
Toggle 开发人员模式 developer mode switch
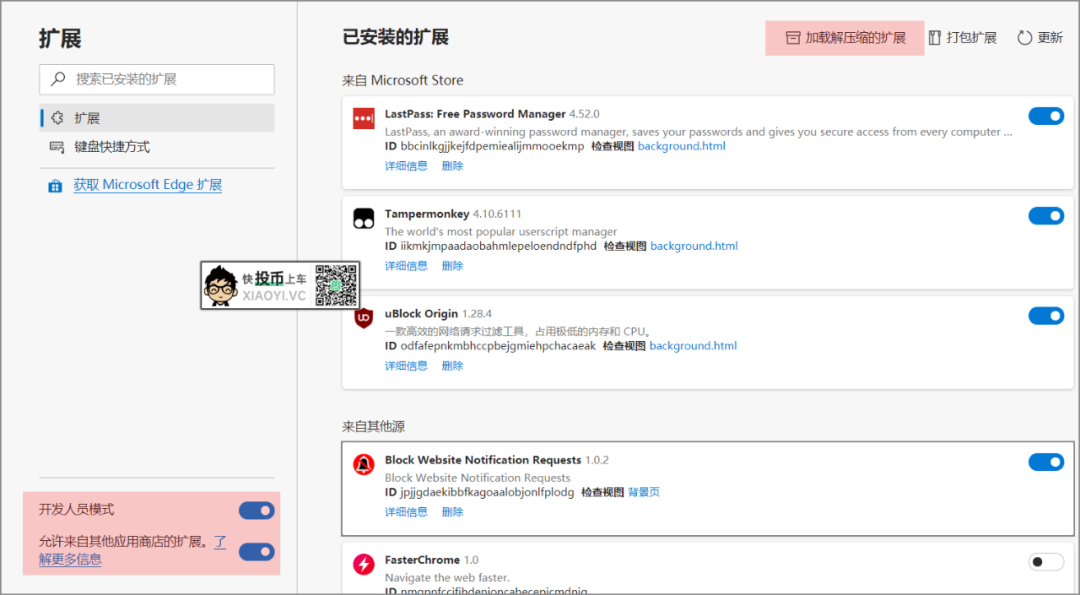point(256,511)
